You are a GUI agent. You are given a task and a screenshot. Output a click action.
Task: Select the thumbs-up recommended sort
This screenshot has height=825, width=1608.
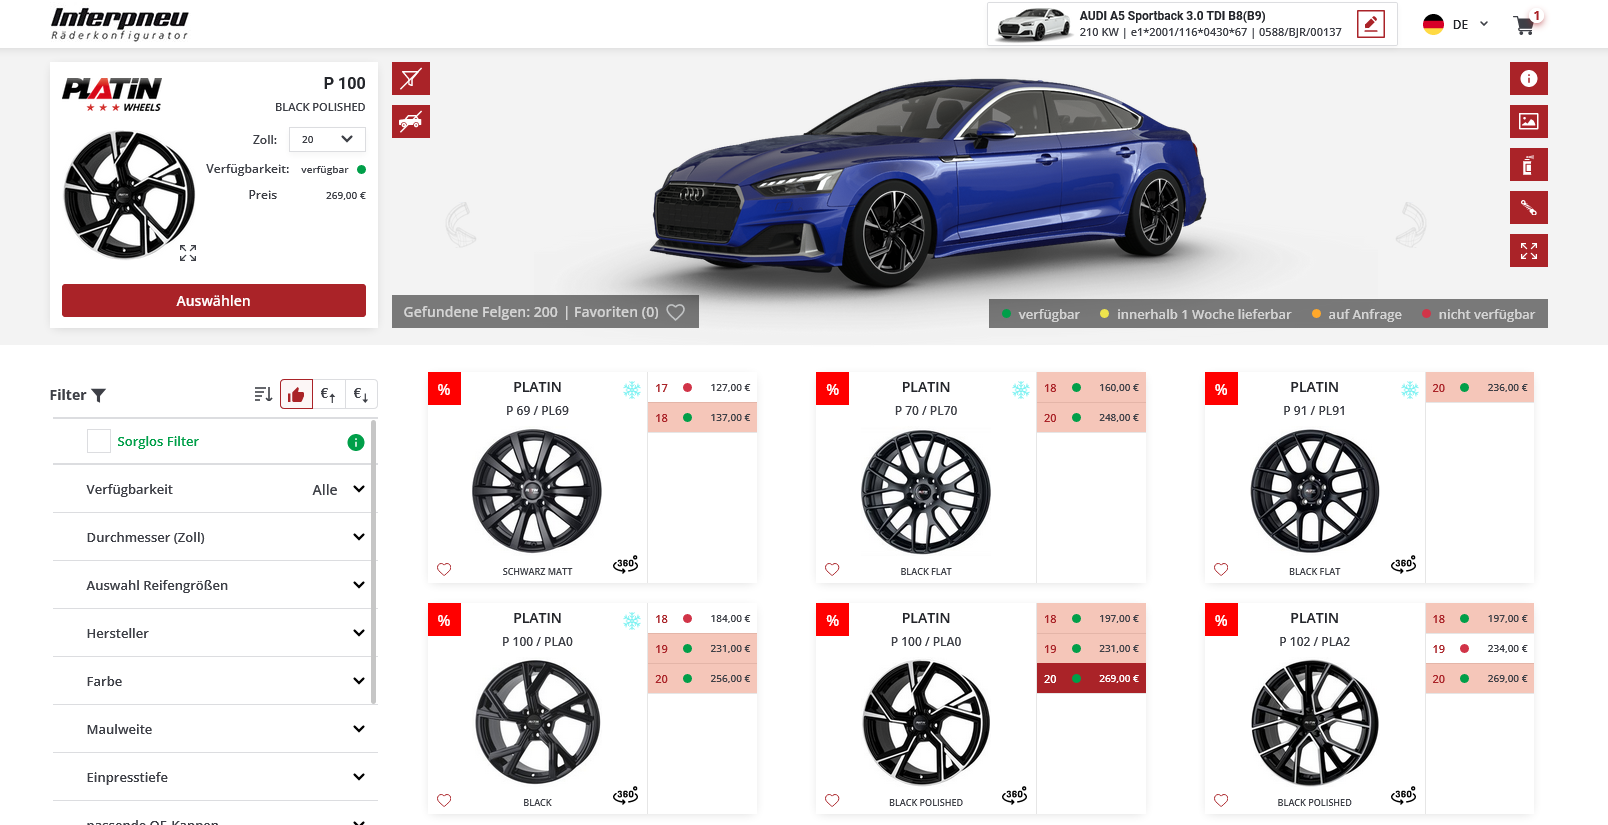[x=296, y=395]
